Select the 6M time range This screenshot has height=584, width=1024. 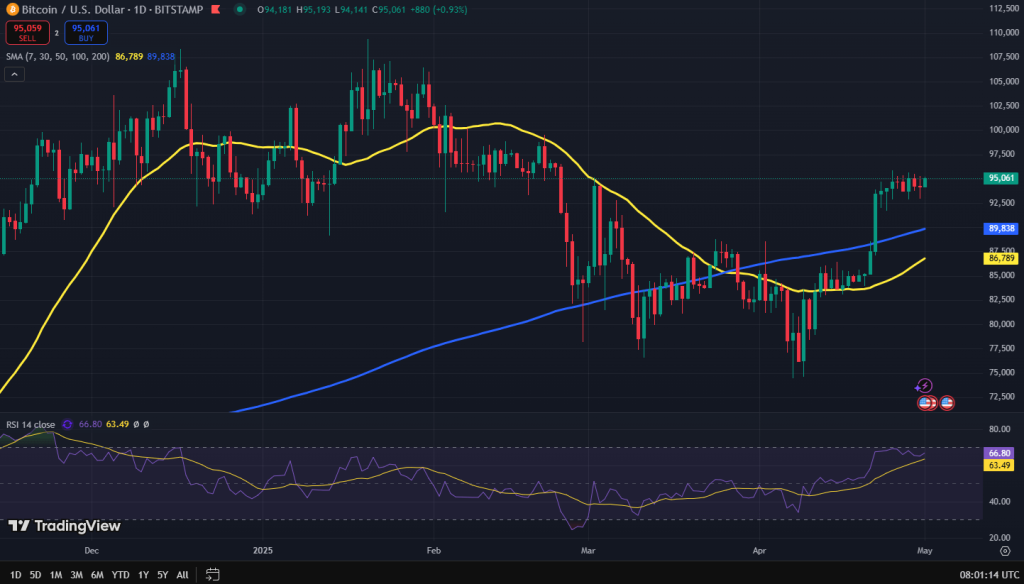click(x=97, y=575)
